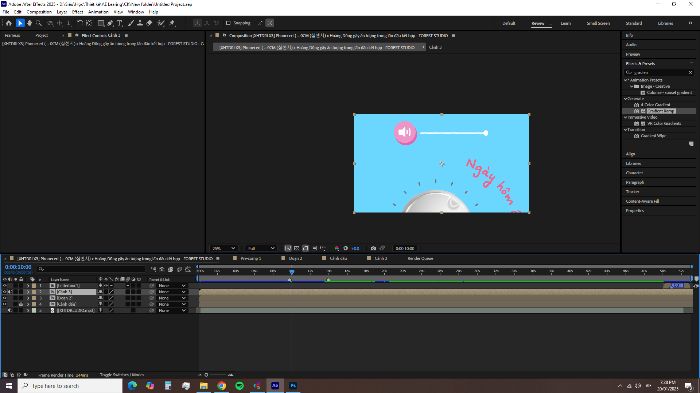
Task: Expand layer 3 properties twirl arrow
Action: tap(28, 298)
